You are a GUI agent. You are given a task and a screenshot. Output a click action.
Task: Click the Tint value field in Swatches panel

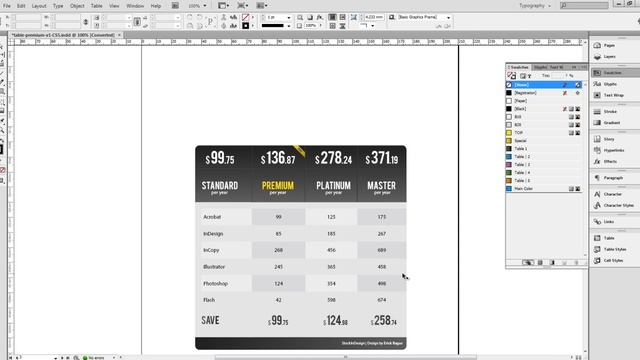coord(557,76)
